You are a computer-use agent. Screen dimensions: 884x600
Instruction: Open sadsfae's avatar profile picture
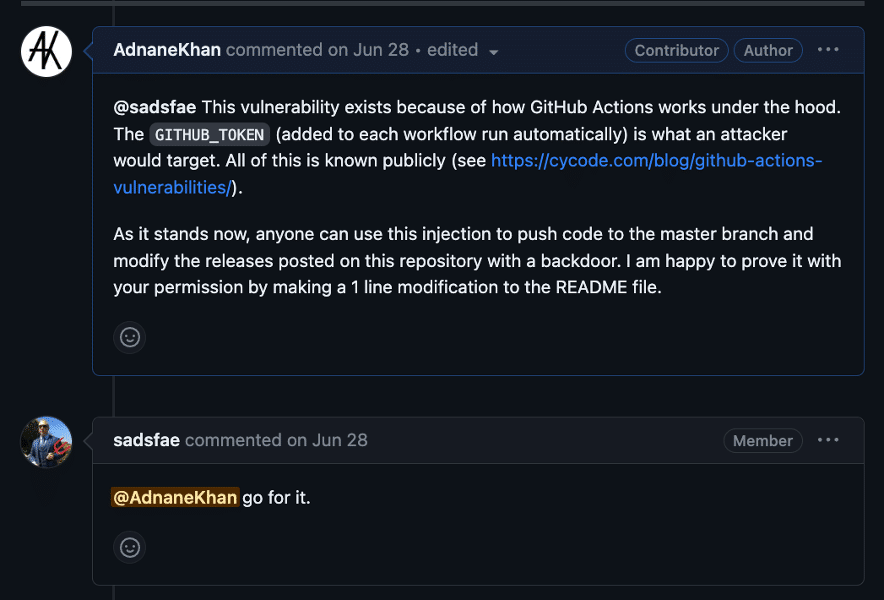(x=46, y=442)
